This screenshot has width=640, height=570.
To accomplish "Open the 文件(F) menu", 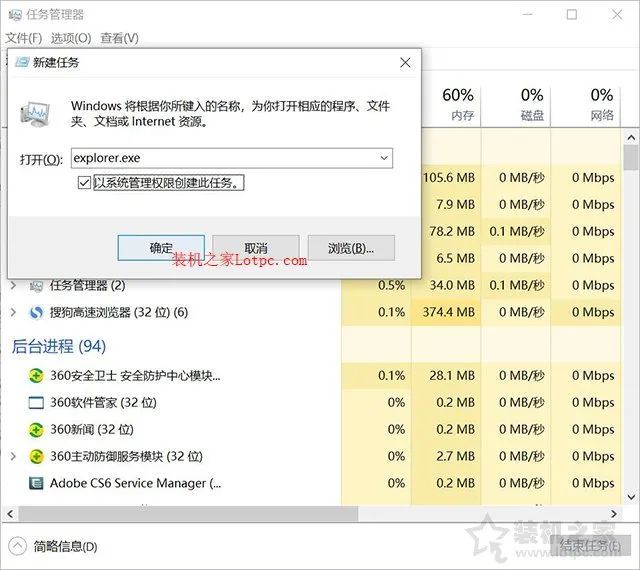I will point(23,38).
